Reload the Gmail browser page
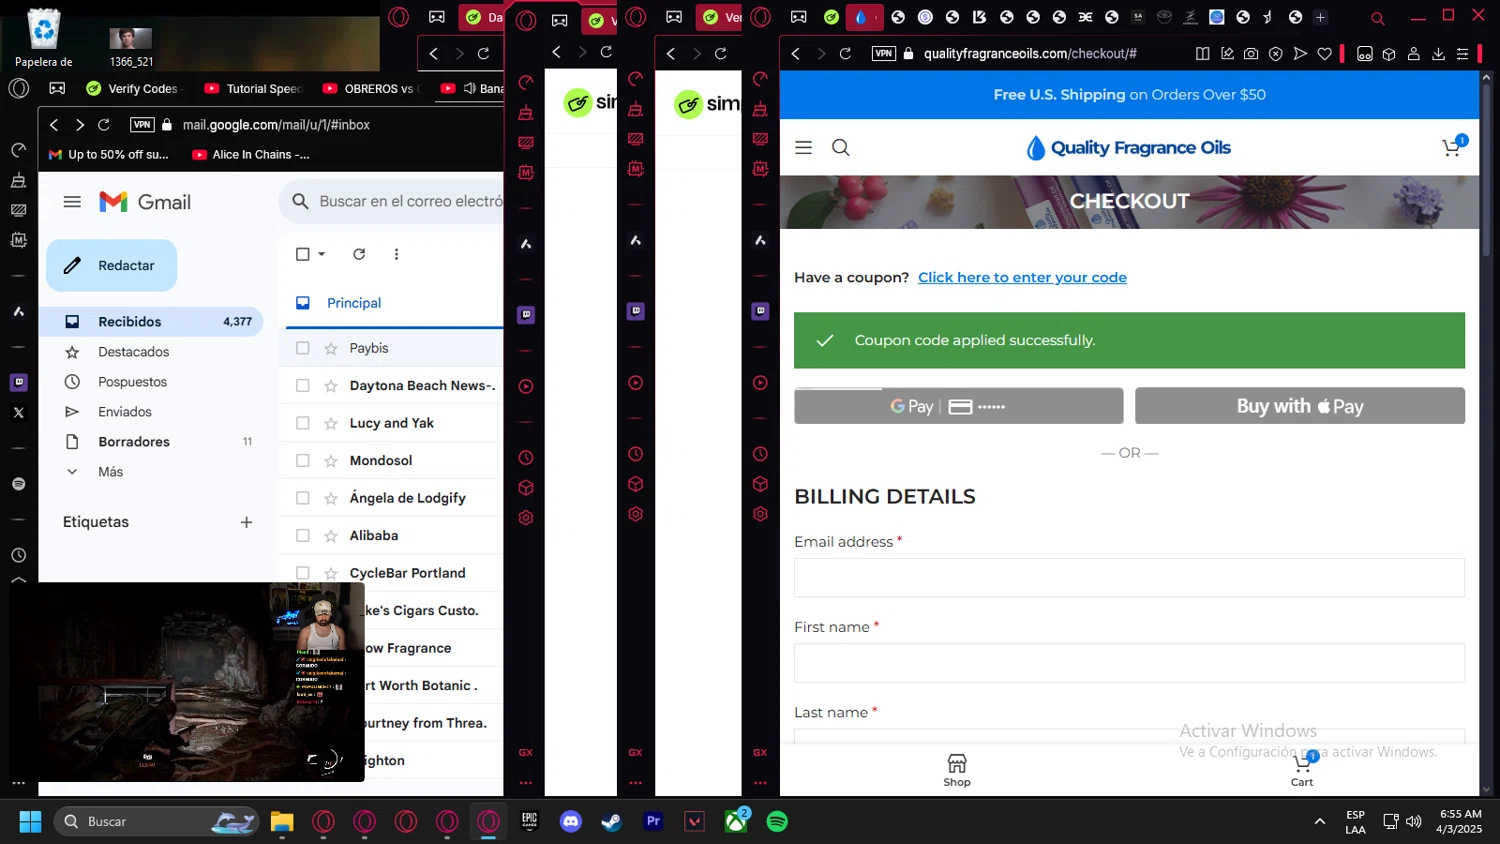Screen dimensions: 1500x844 coord(104,125)
